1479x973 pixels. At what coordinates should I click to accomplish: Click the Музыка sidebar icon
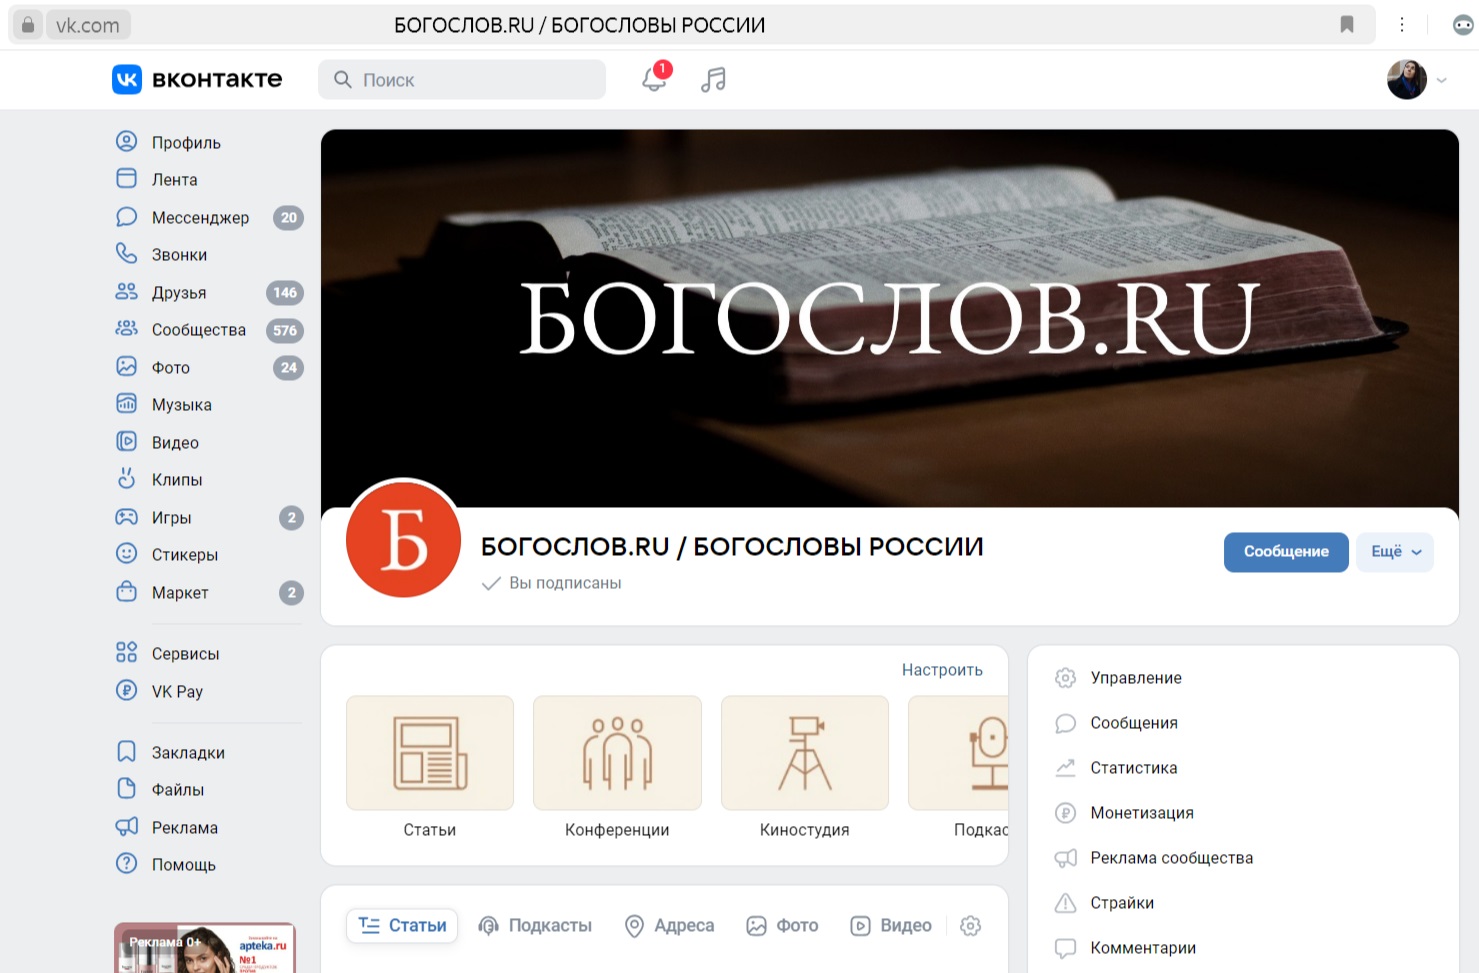[x=127, y=403]
